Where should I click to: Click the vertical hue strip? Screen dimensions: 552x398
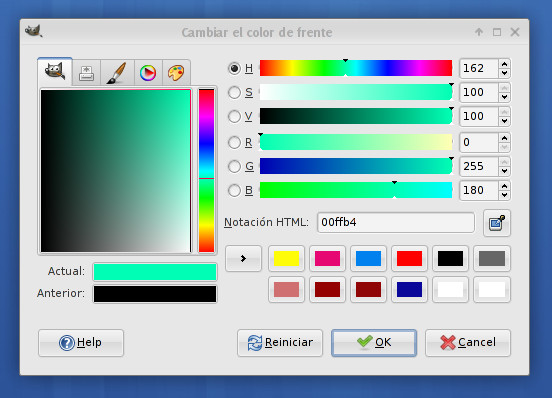[x=206, y=171]
